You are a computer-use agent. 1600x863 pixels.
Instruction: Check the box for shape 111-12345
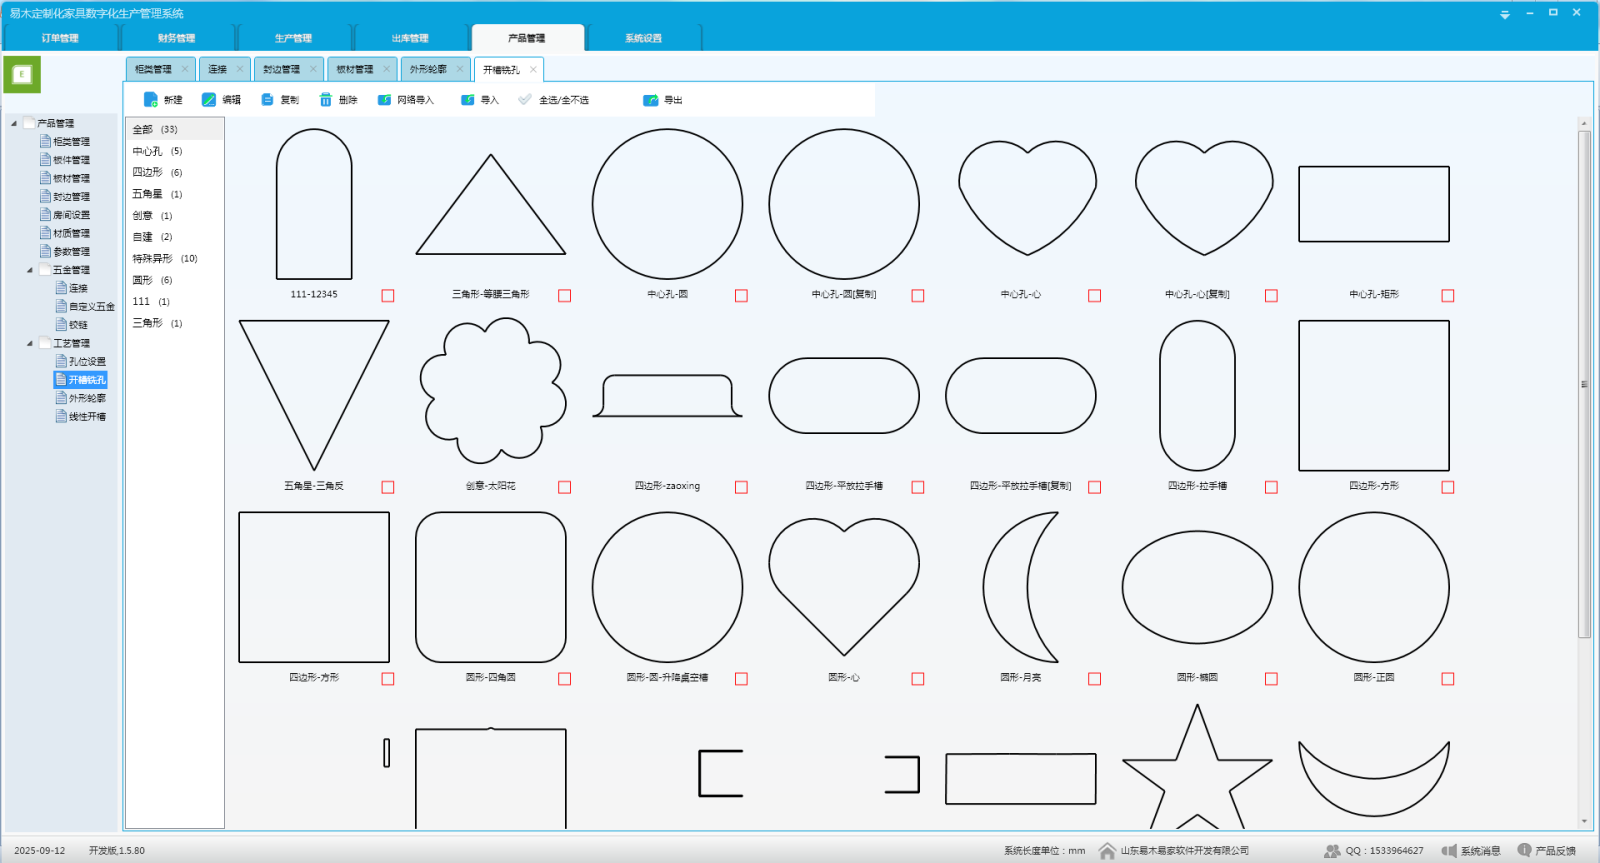point(388,296)
